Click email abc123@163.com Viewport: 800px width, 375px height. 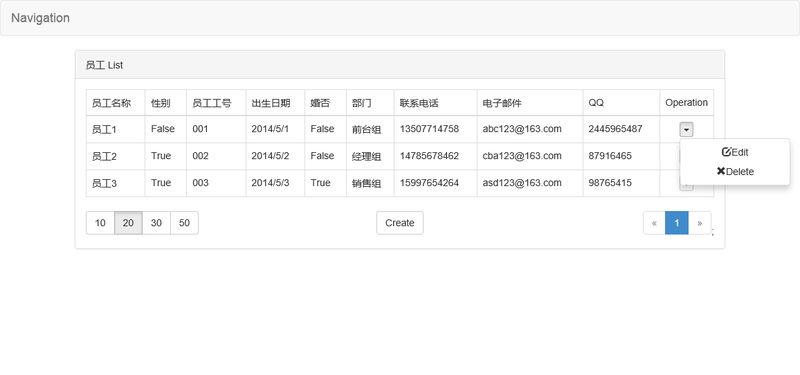tap(522, 129)
